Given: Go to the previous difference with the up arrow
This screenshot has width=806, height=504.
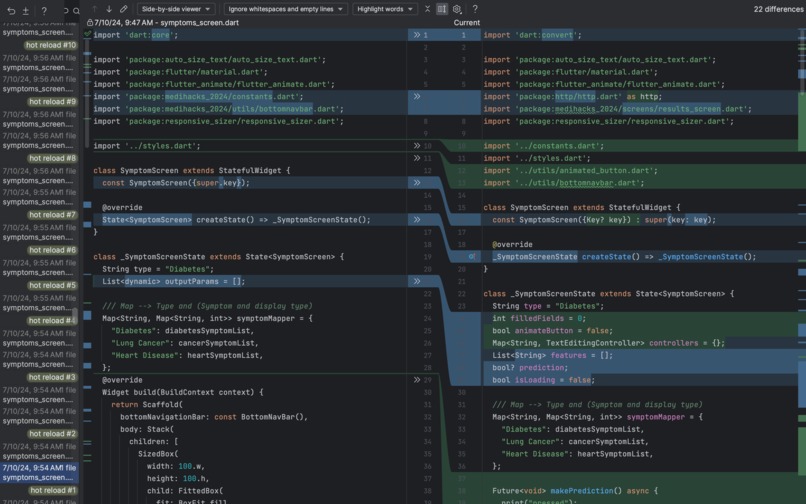Looking at the screenshot, I should click(x=95, y=9).
